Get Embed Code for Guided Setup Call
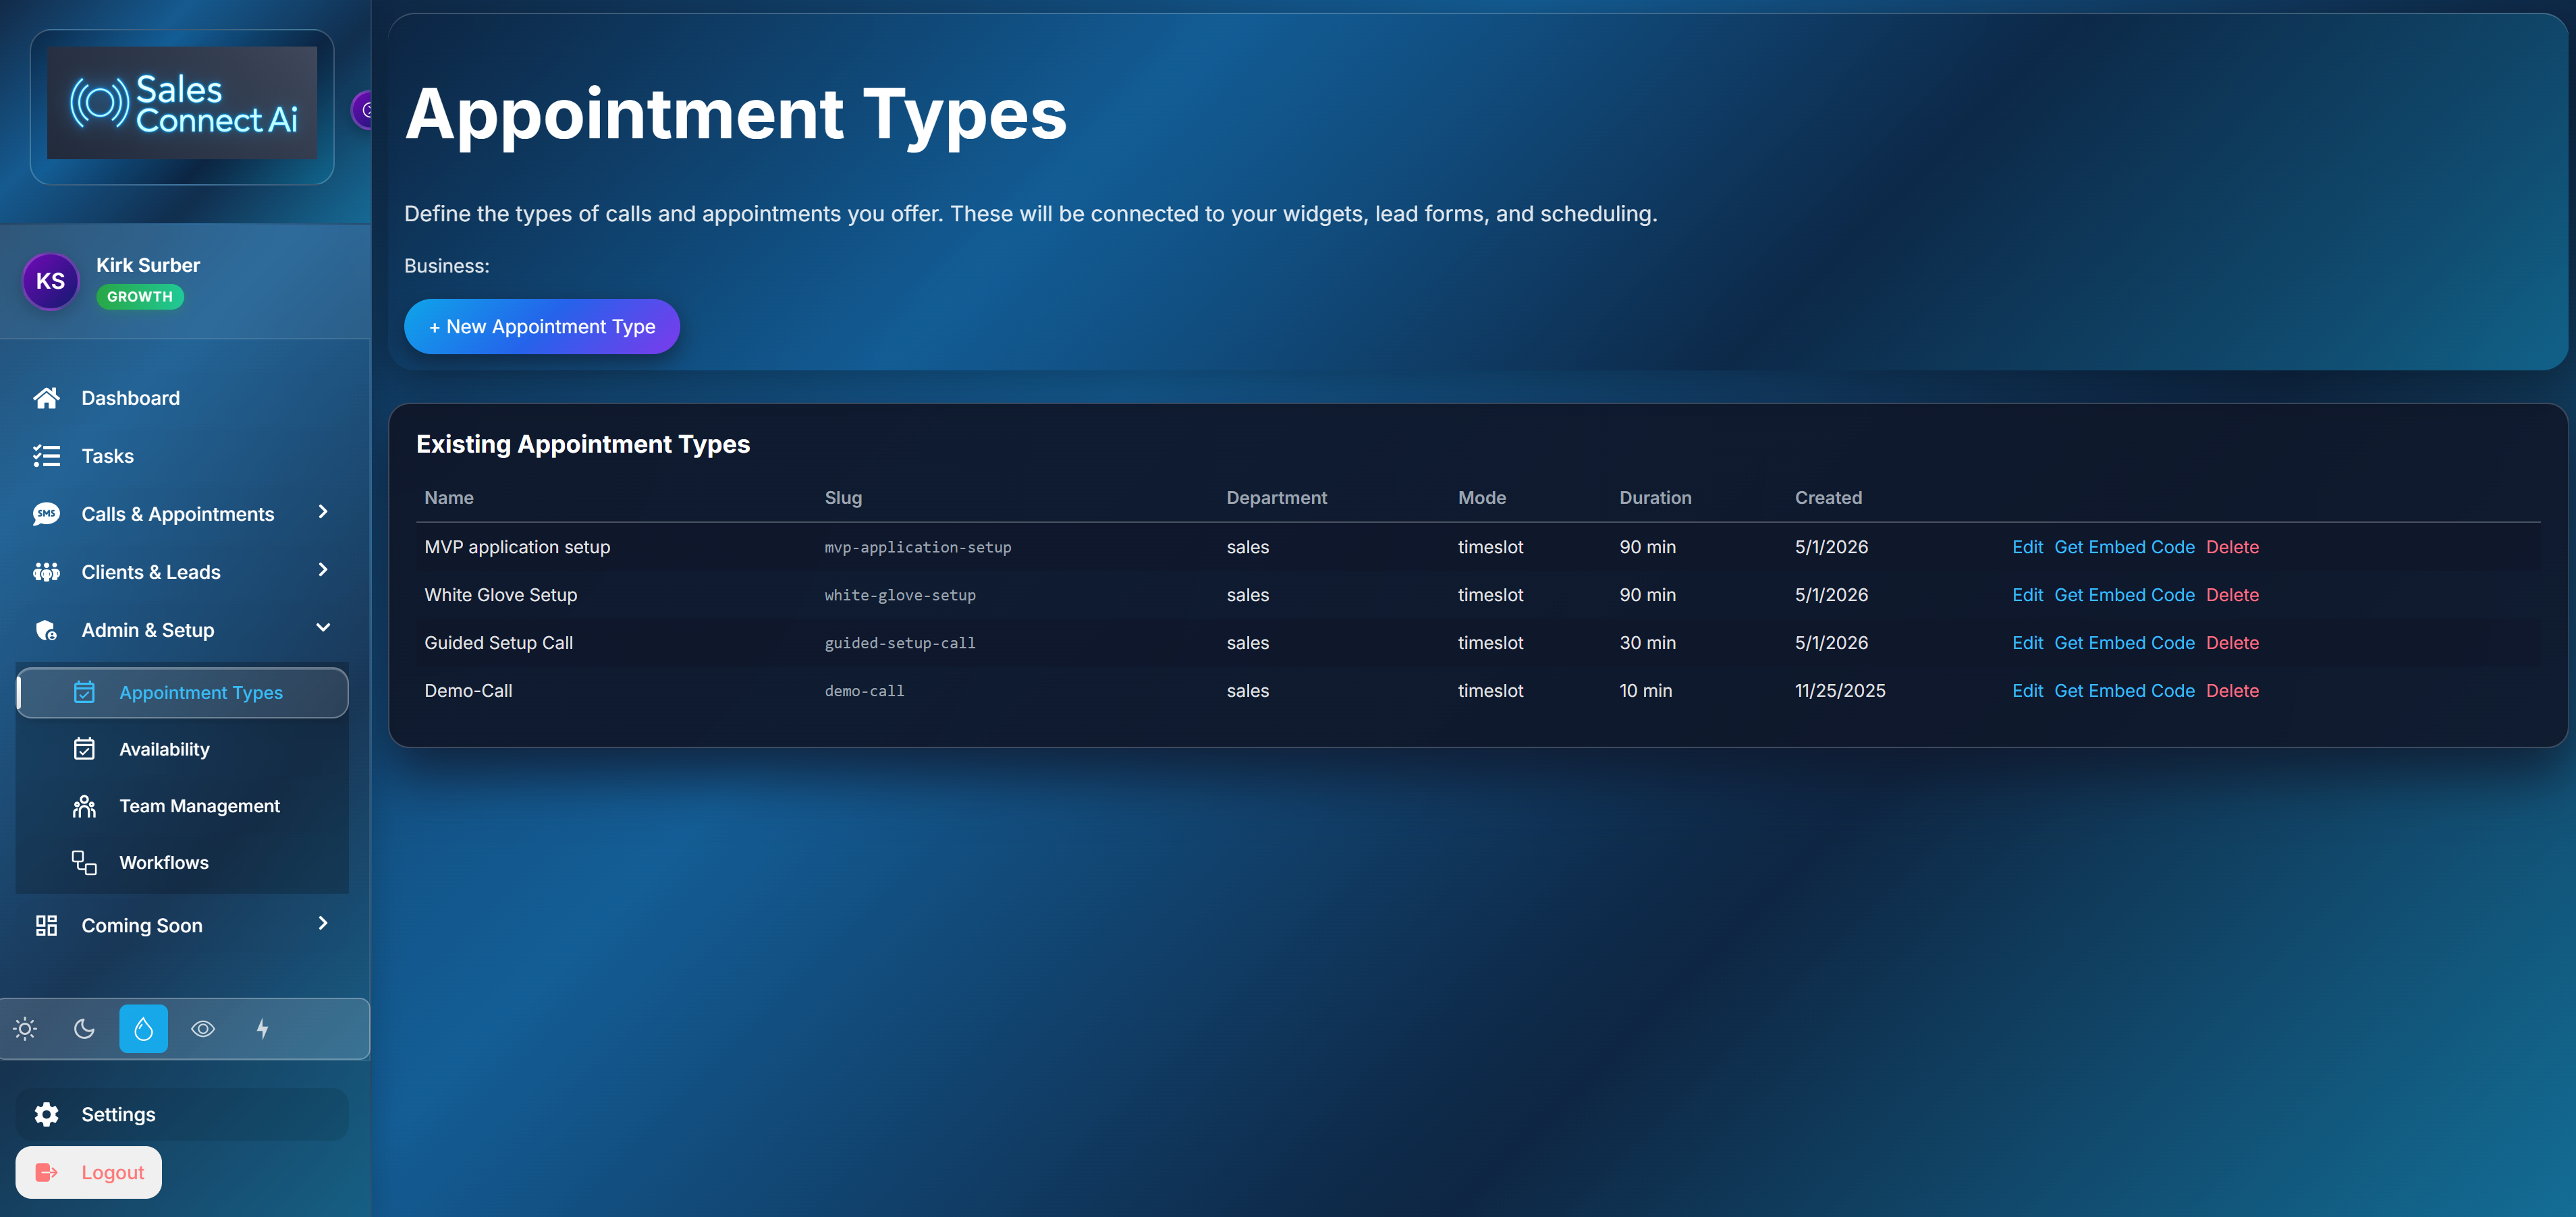 pyautogui.click(x=2124, y=643)
